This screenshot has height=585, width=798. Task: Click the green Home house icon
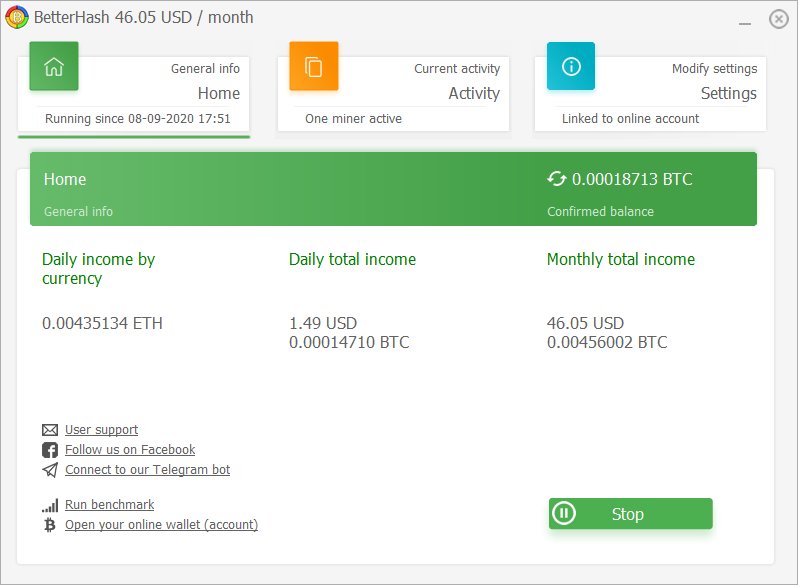(54, 66)
